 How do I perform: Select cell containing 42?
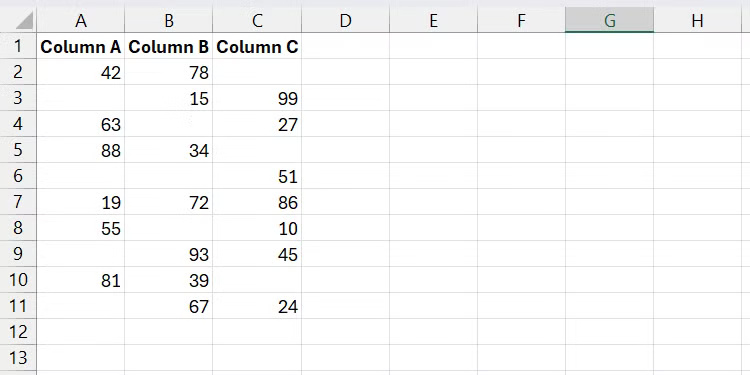[81, 72]
